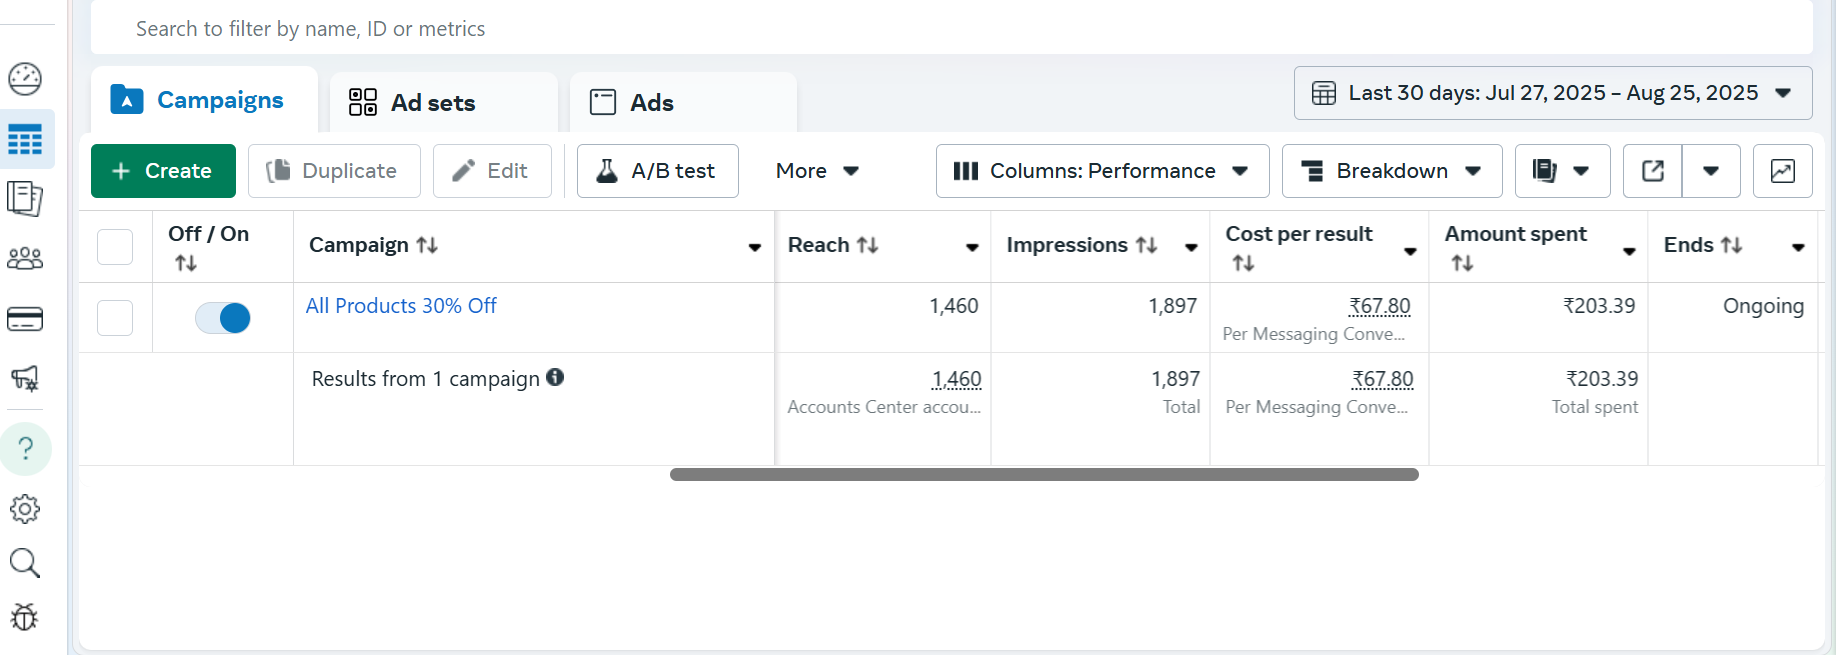This screenshot has width=1836, height=655.
Task: Check the select-all campaigns header checkbox
Action: click(x=115, y=246)
